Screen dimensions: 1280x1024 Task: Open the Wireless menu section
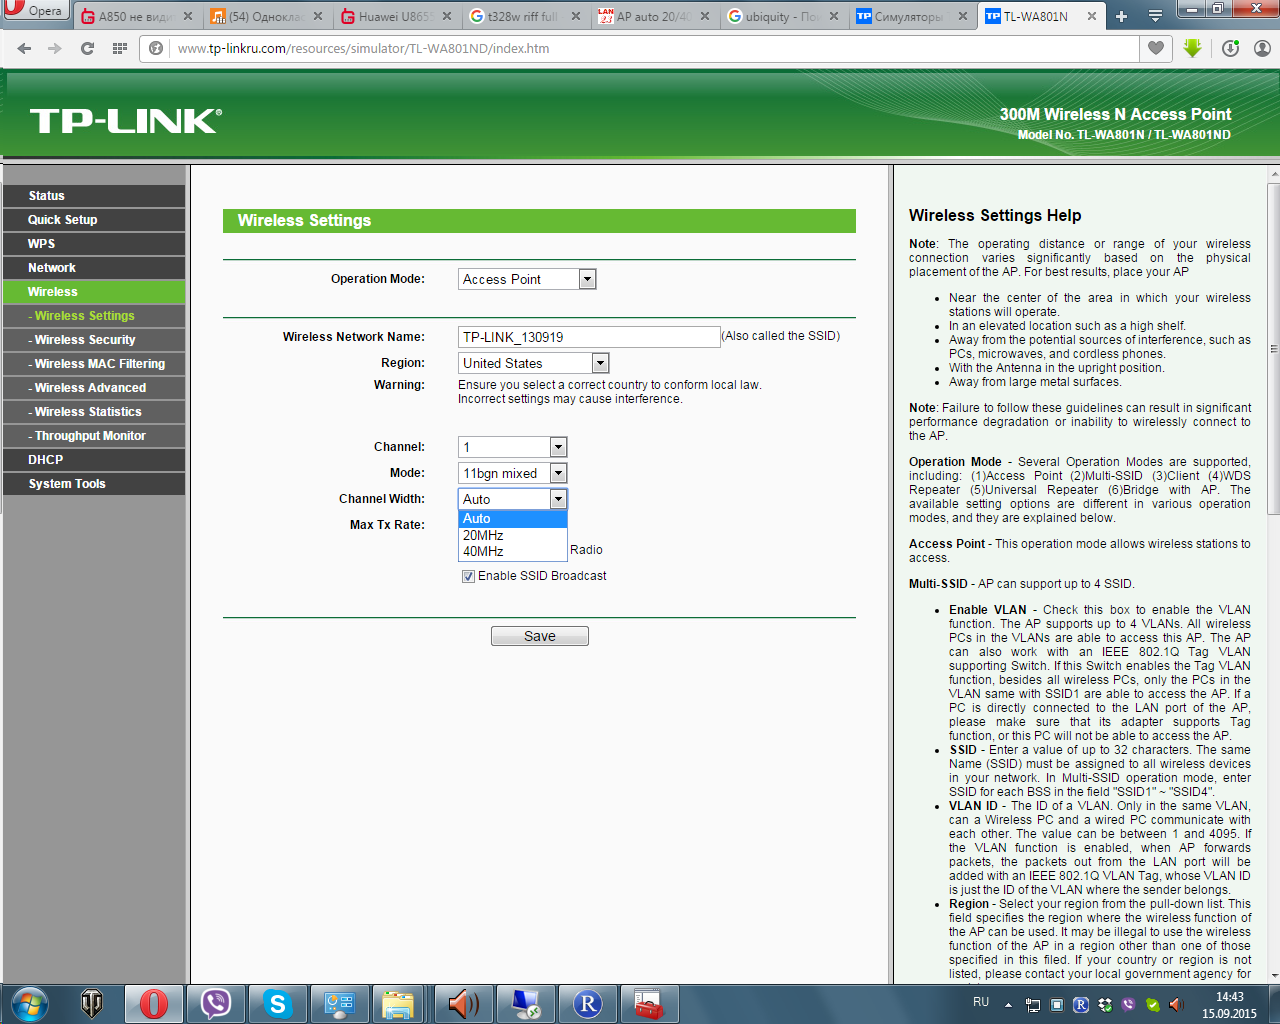pyautogui.click(x=94, y=292)
